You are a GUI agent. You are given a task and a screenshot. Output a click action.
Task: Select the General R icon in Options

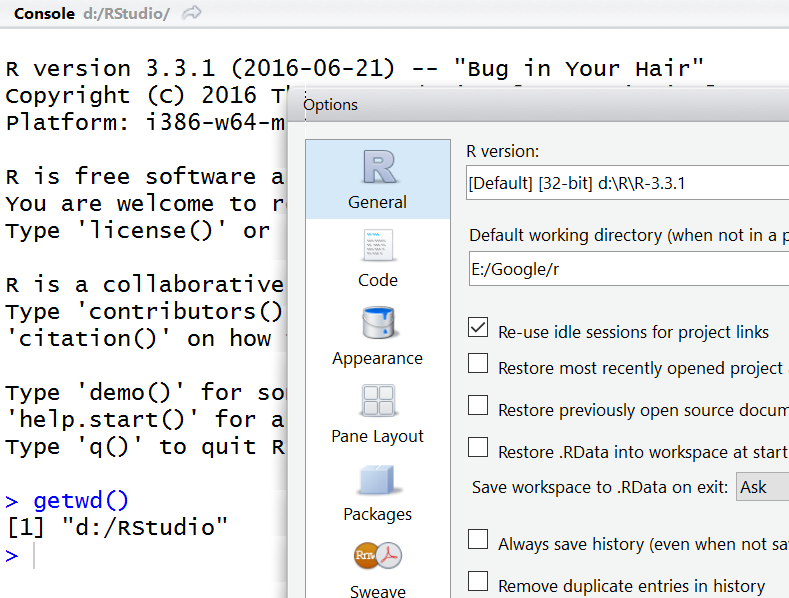pyautogui.click(x=378, y=168)
